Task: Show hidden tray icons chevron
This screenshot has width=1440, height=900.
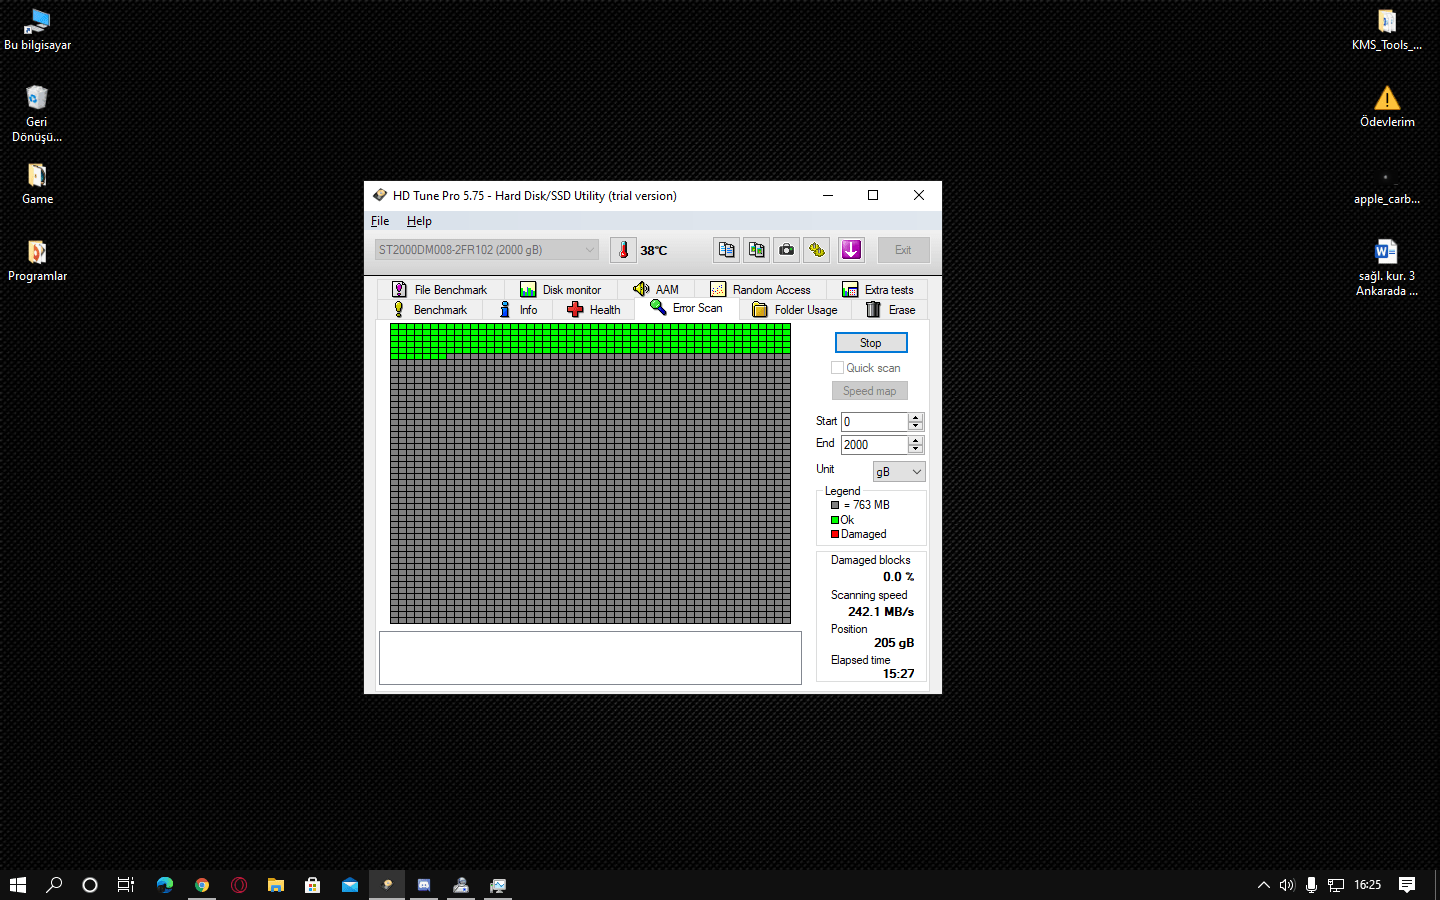Action: [1264, 885]
